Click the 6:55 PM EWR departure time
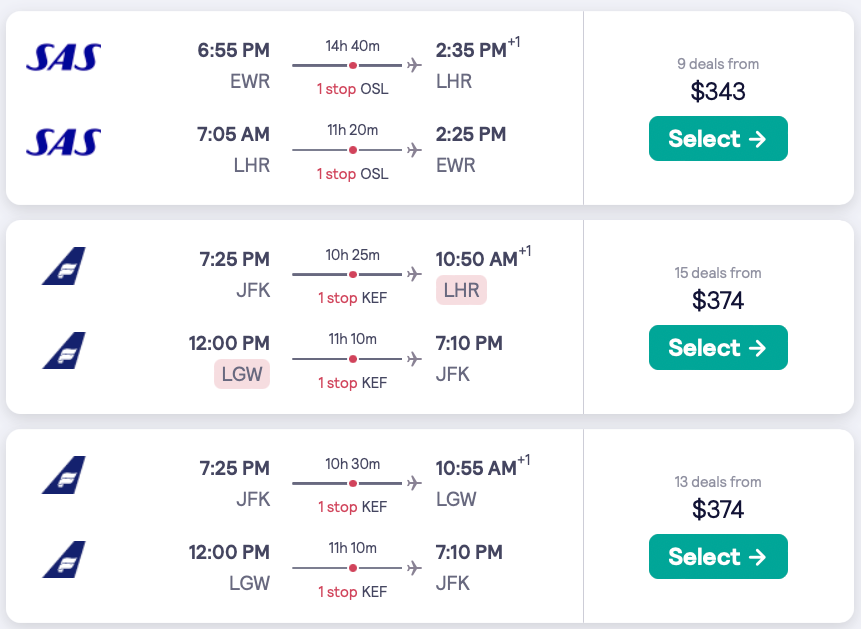861x629 pixels. click(x=234, y=50)
